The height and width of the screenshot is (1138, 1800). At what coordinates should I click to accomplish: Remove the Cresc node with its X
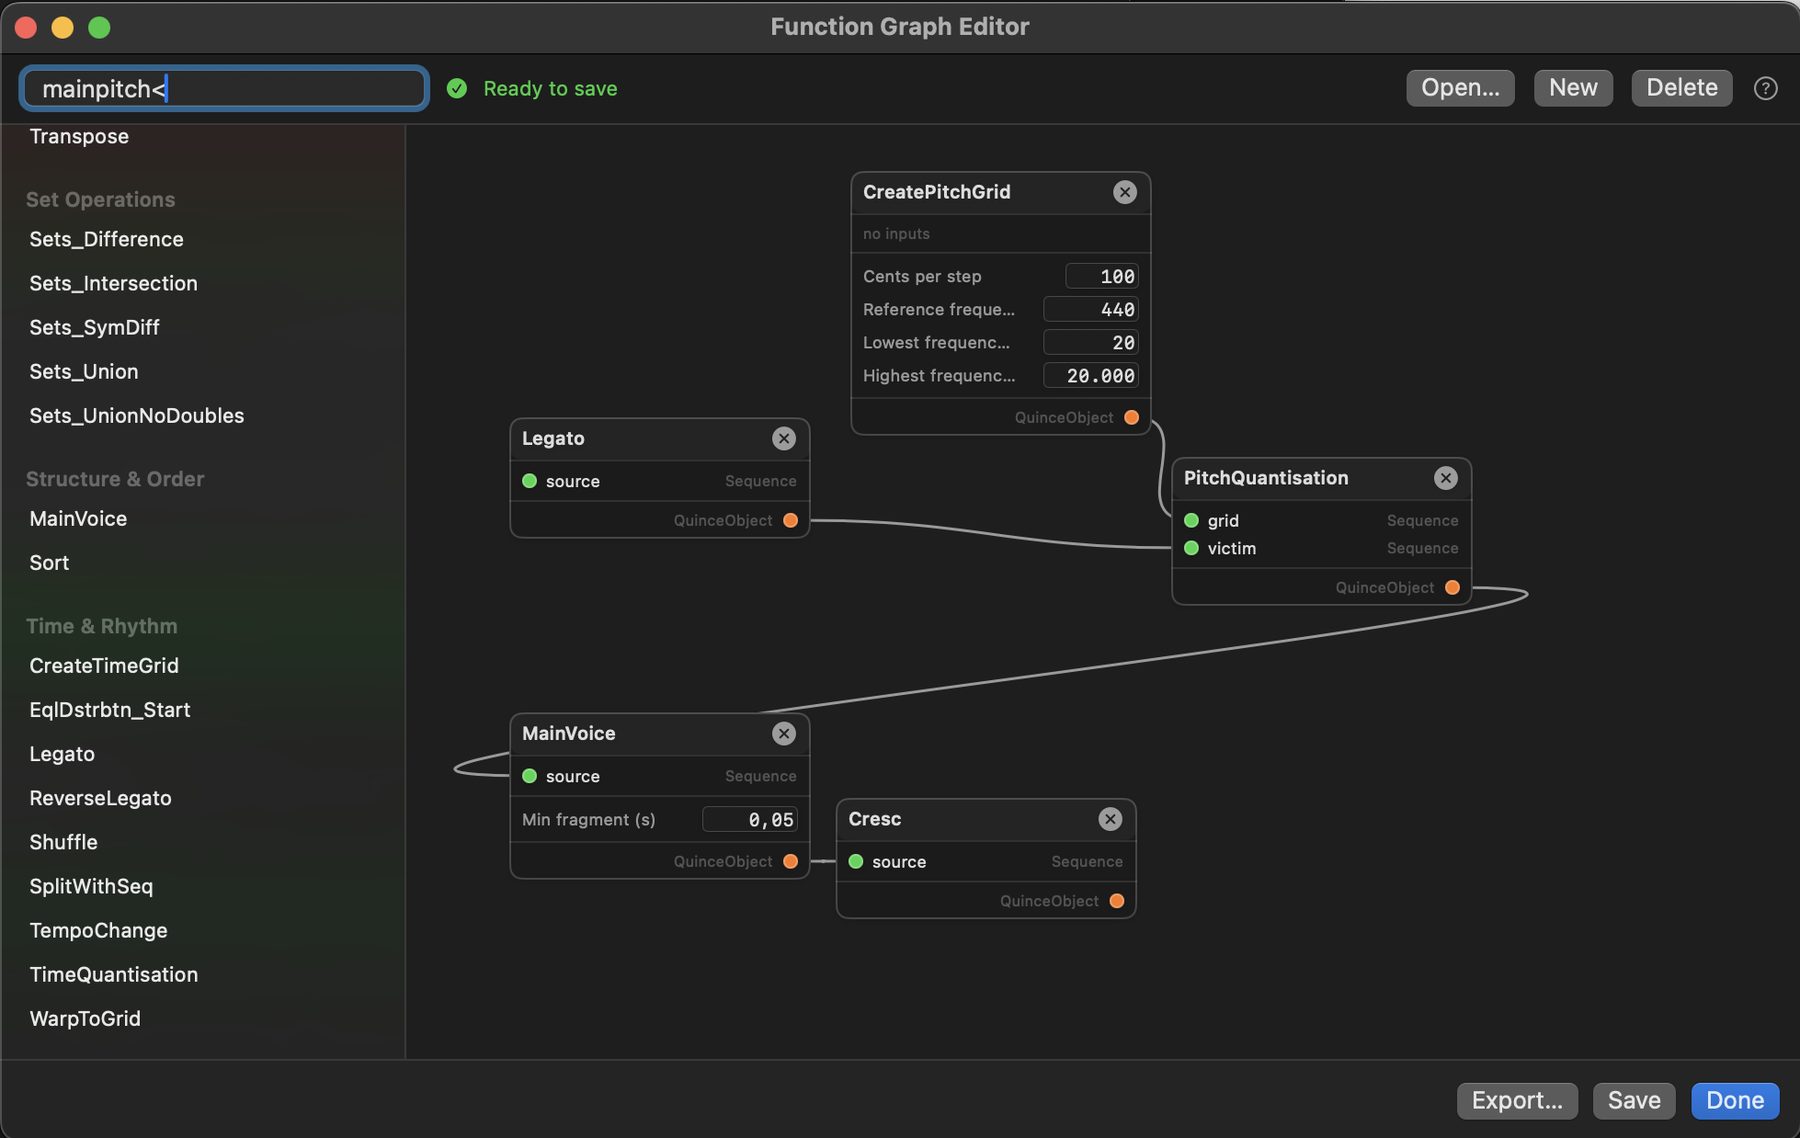(1110, 819)
